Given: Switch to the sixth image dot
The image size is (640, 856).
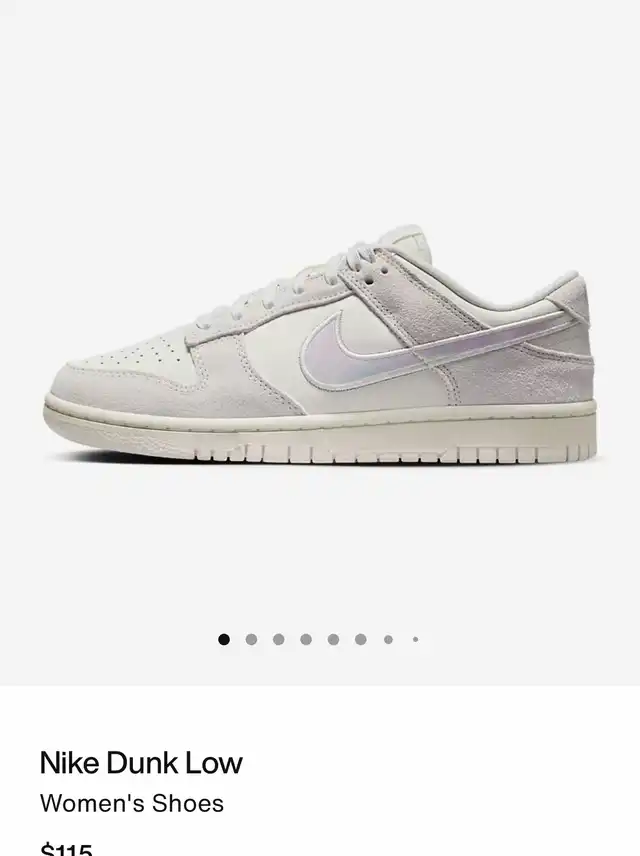Looking at the screenshot, I should (360, 639).
